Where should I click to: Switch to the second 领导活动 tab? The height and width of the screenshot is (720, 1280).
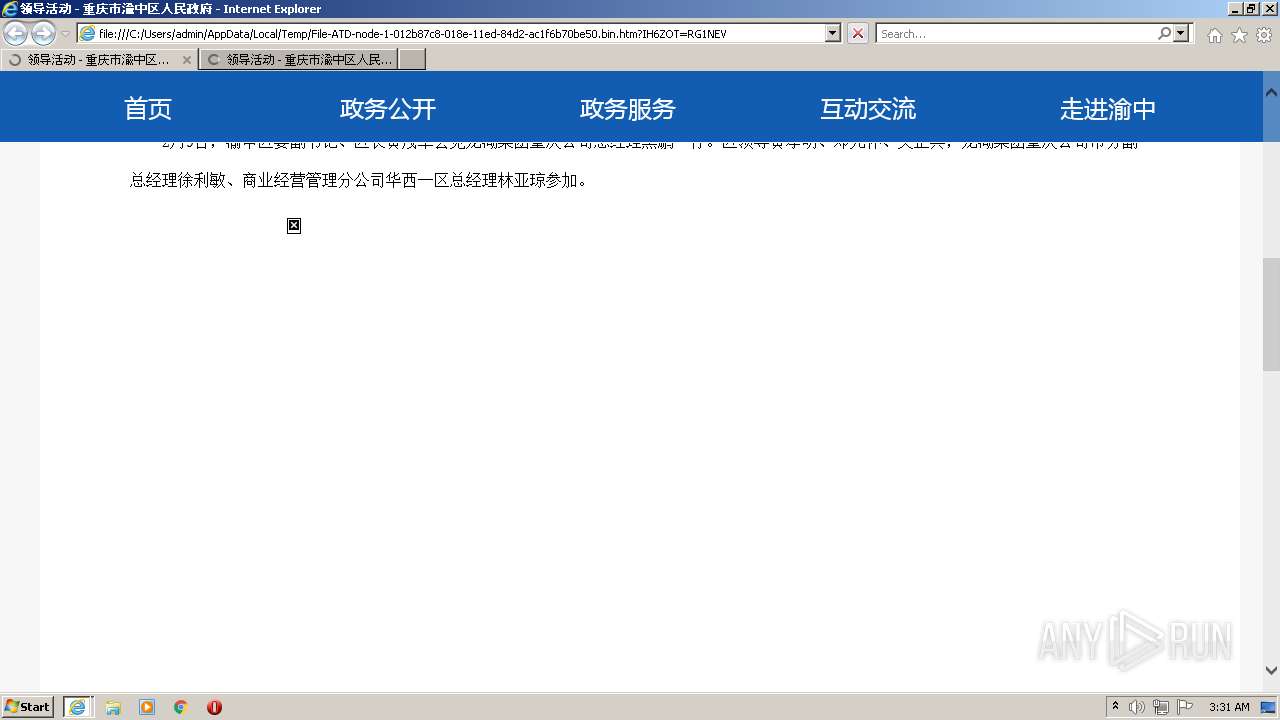pyautogui.click(x=298, y=60)
